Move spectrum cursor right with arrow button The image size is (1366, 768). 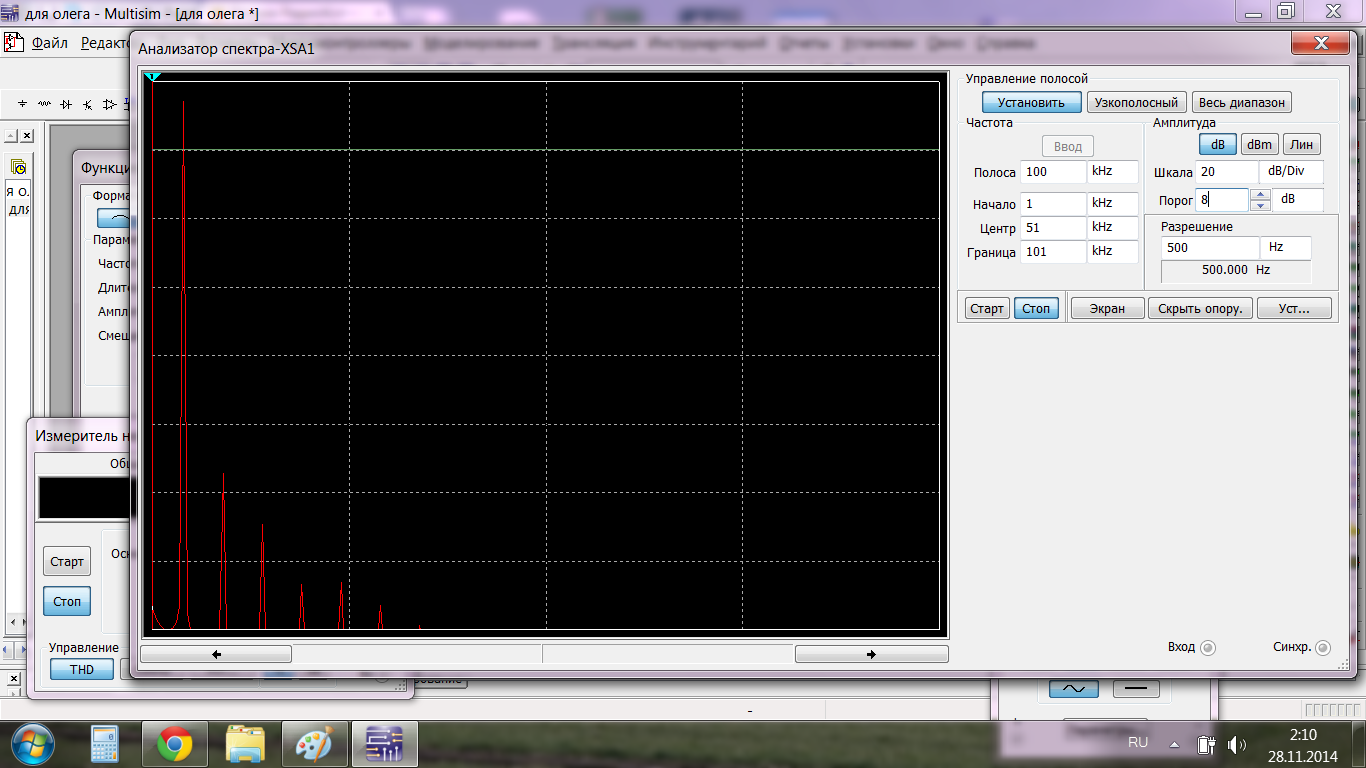(x=871, y=654)
